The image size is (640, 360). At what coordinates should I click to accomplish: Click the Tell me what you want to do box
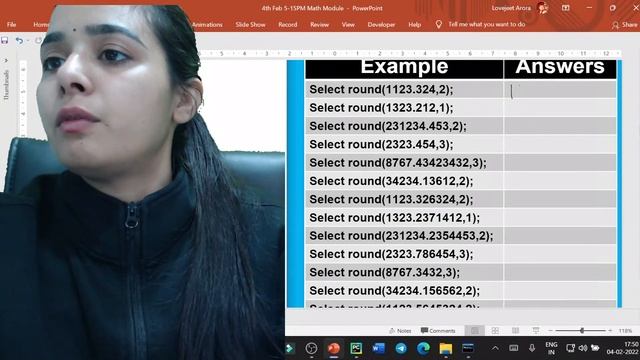(487, 24)
